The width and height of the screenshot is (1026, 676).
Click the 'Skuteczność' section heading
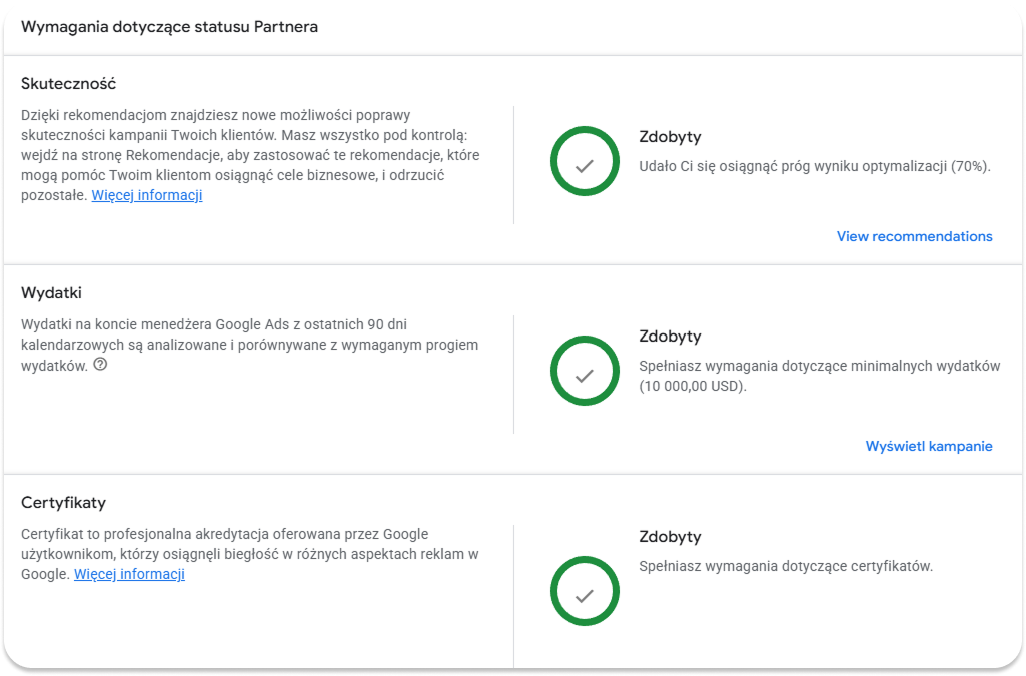(68, 84)
